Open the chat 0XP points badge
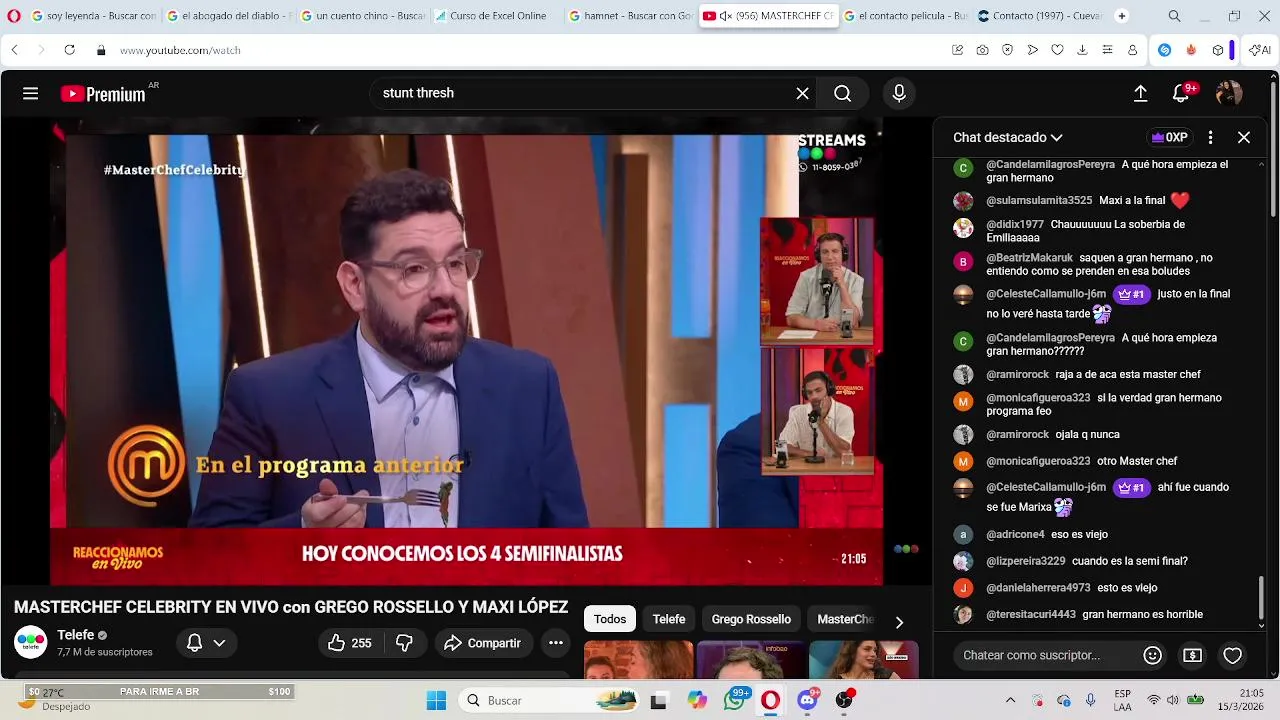Viewport: 1280px width, 720px height. coord(1169,137)
